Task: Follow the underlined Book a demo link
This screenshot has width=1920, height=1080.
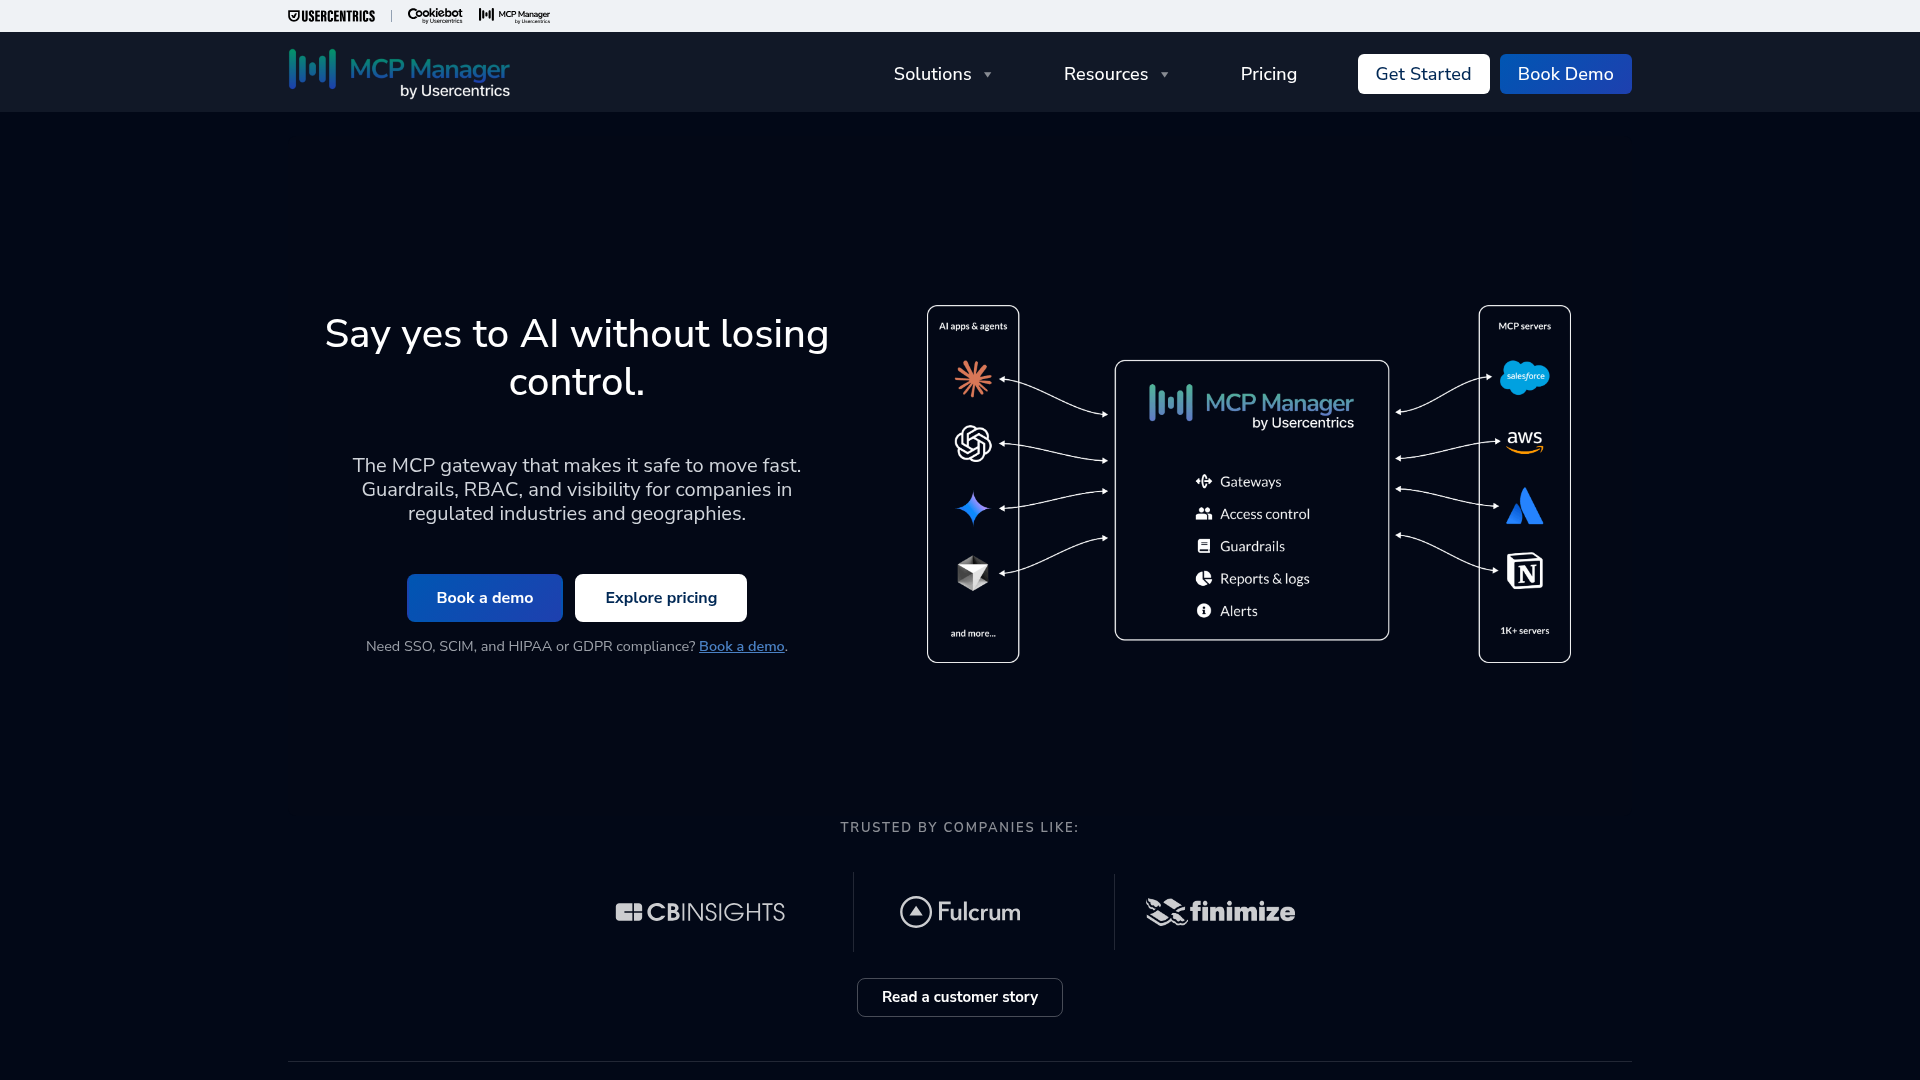Action: click(742, 646)
